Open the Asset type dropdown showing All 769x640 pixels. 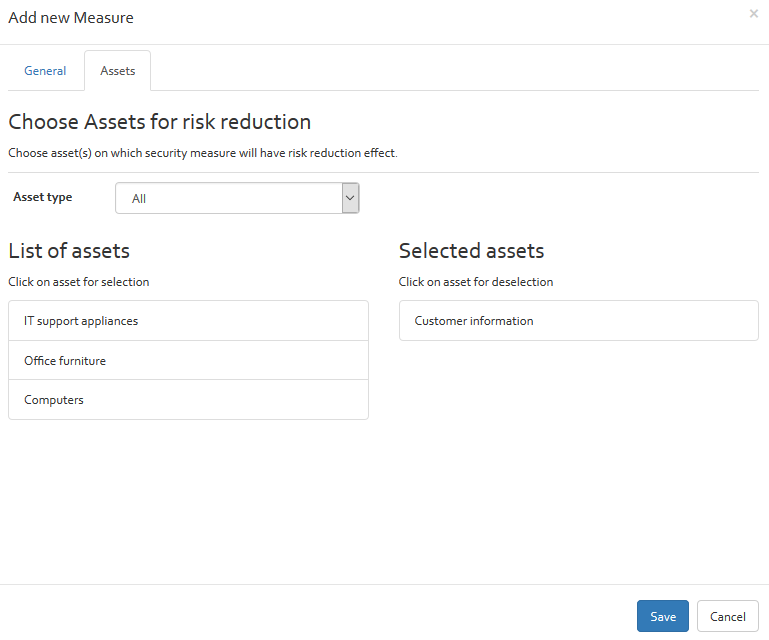237,198
